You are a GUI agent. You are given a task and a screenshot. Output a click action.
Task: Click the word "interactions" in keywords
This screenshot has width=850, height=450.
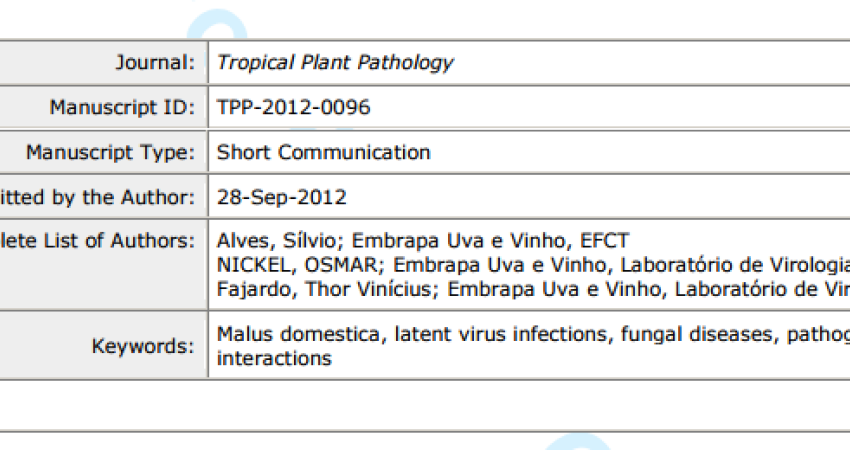point(274,358)
